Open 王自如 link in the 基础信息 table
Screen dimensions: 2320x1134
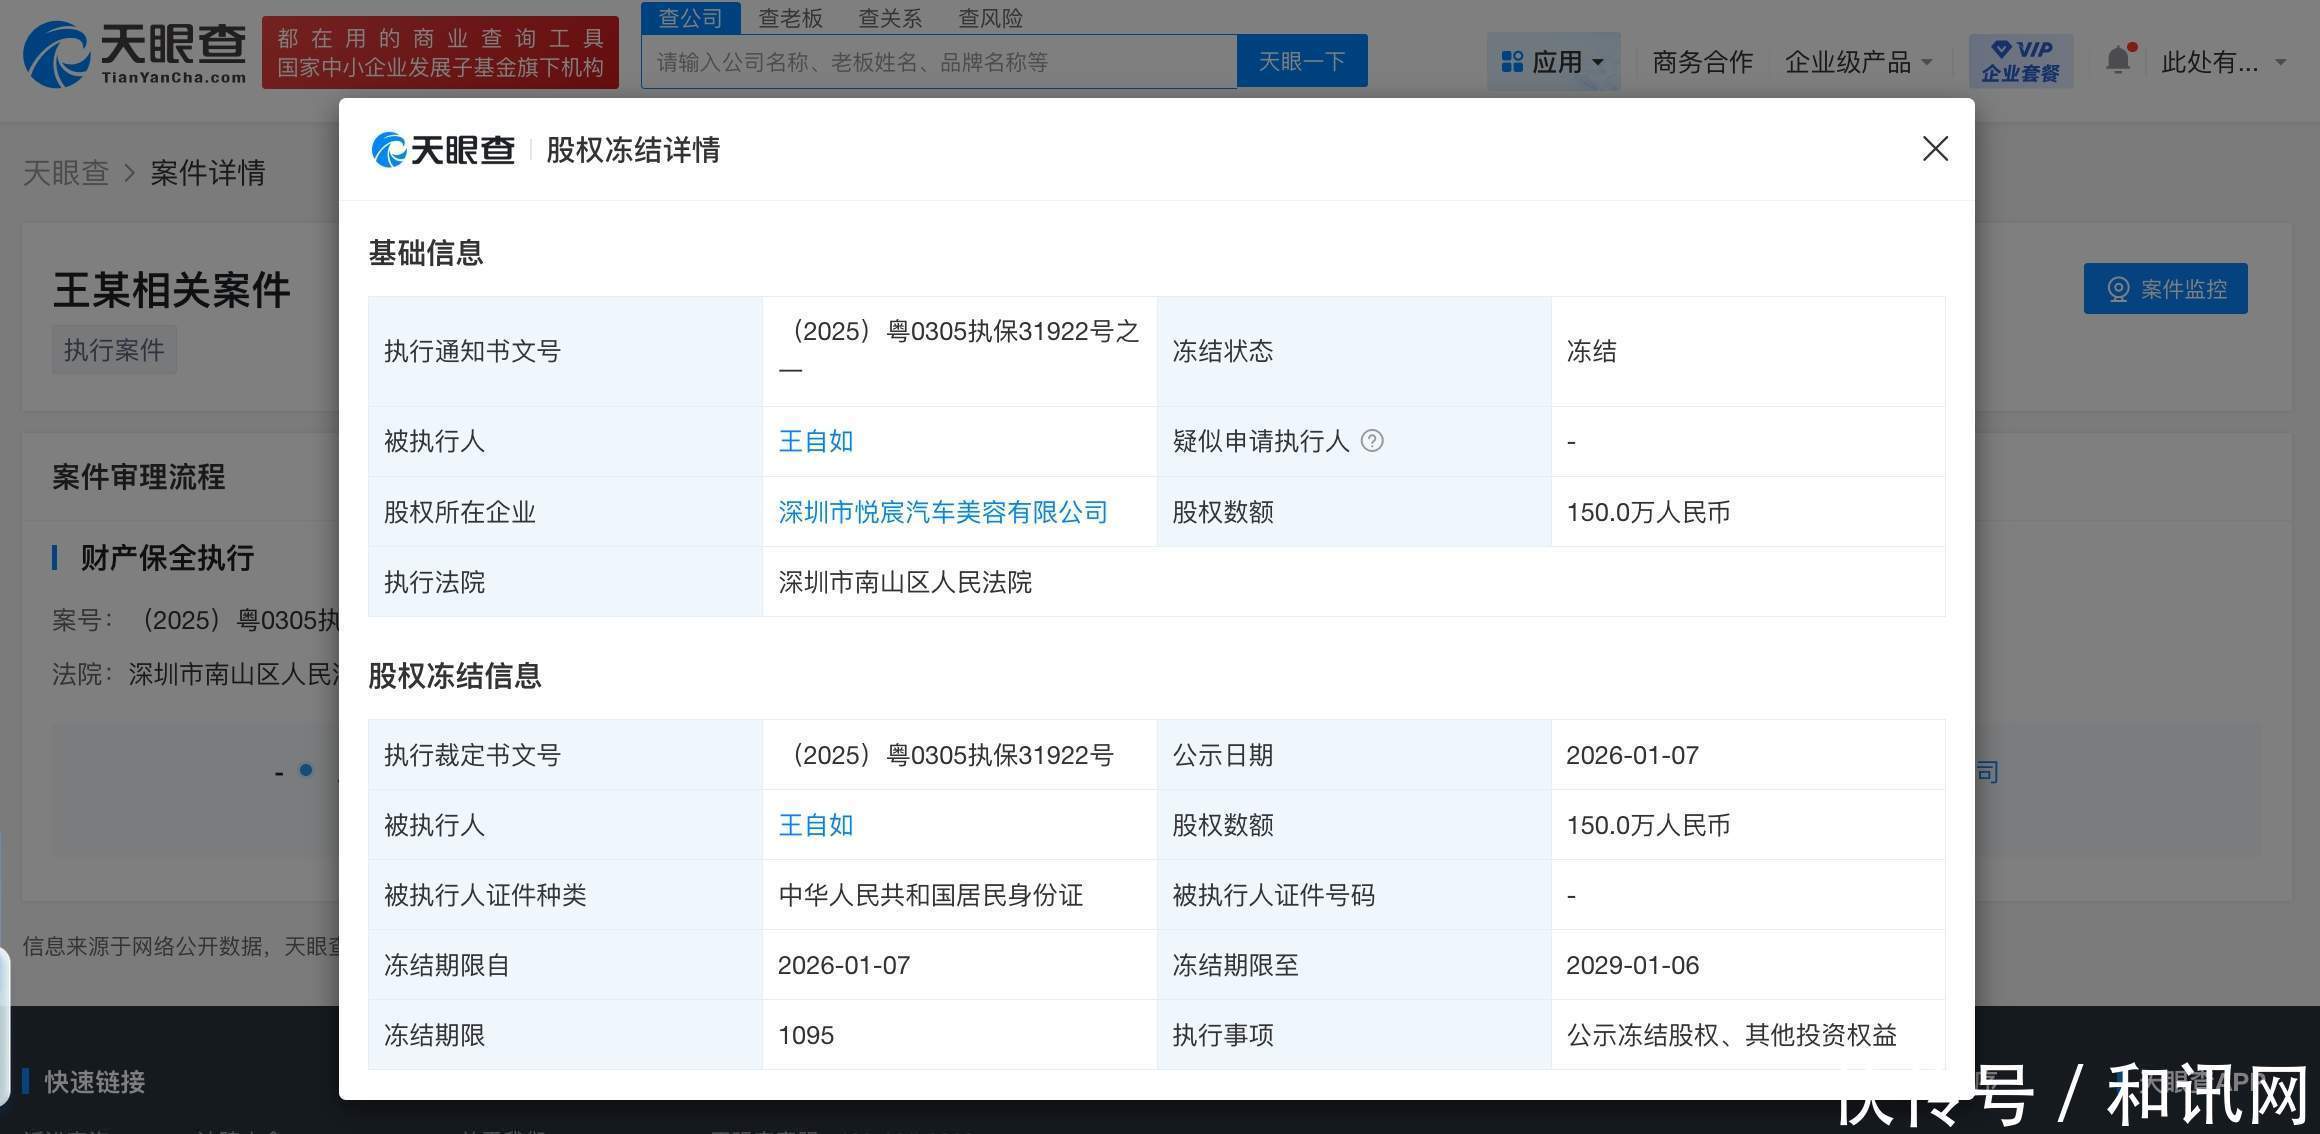click(x=815, y=441)
